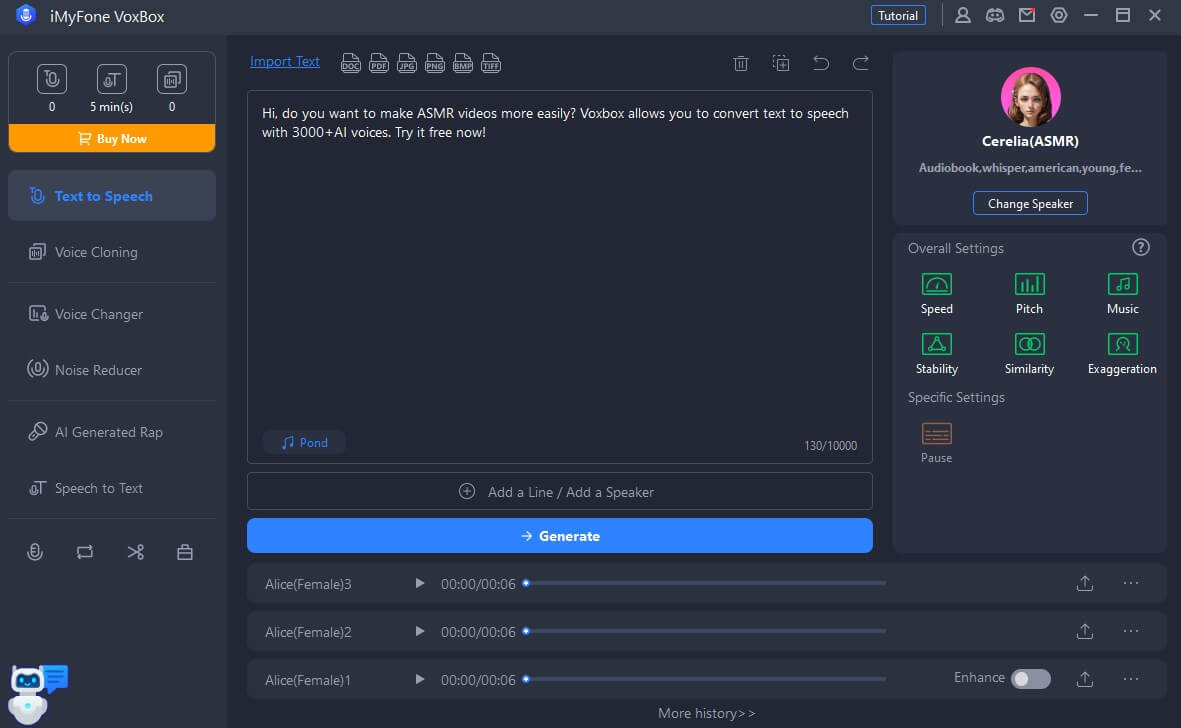Open the Music setting
The image size is (1181, 728).
click(1122, 294)
